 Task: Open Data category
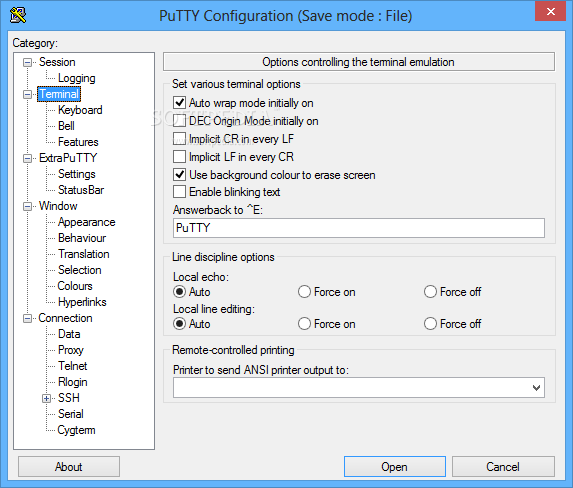click(69, 334)
